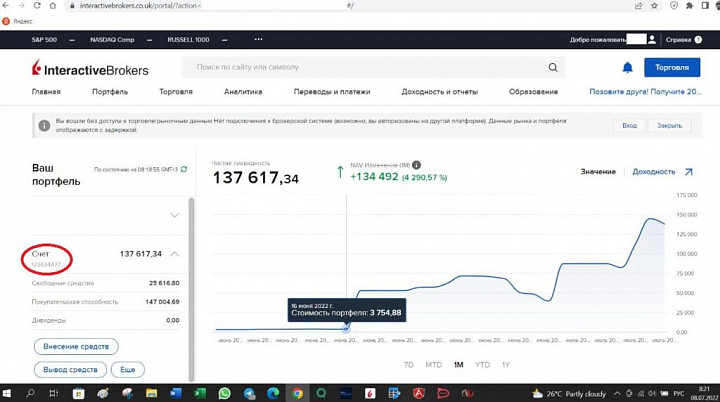Click the Внесение средств button
Image resolution: width=720 pixels, height=402 pixels.
tap(76, 346)
